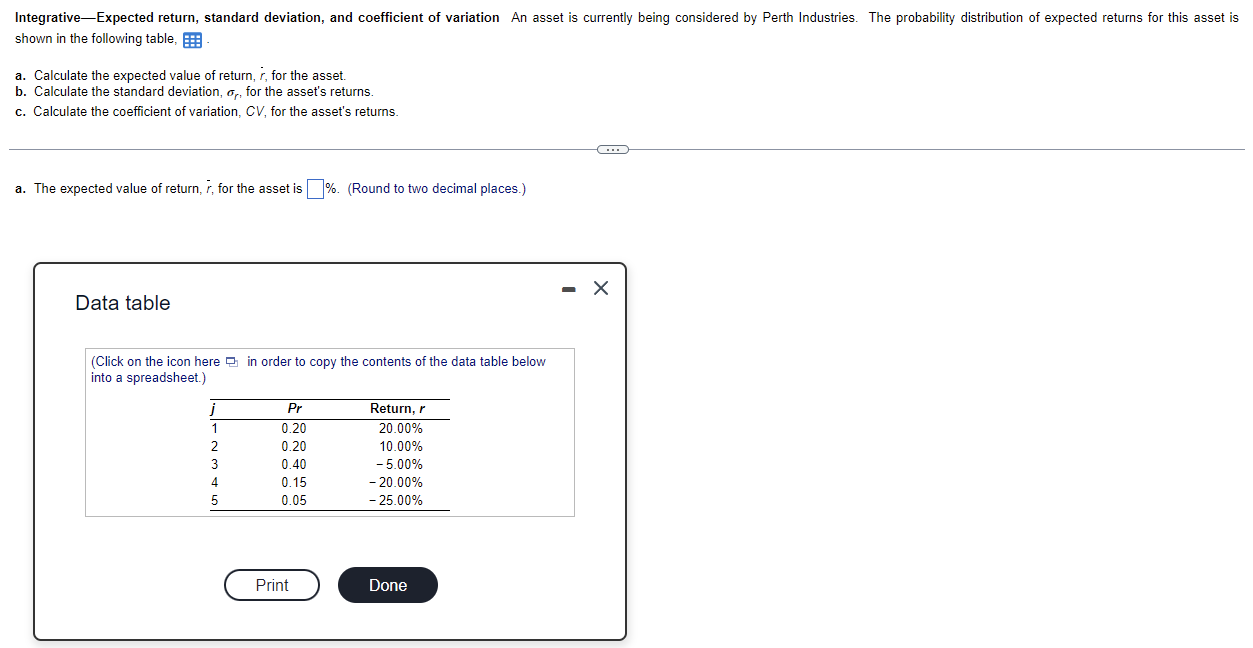
Task: Select the 'Return, r' column header
Action: pos(396,408)
